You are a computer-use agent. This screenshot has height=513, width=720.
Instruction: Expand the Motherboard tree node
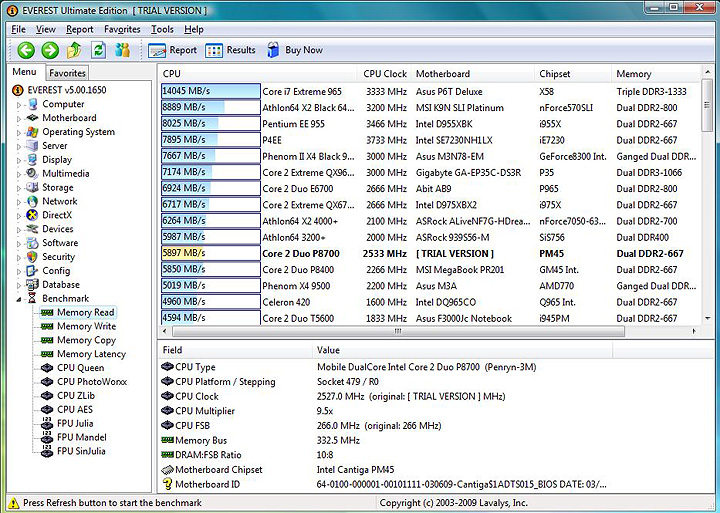click(x=19, y=118)
